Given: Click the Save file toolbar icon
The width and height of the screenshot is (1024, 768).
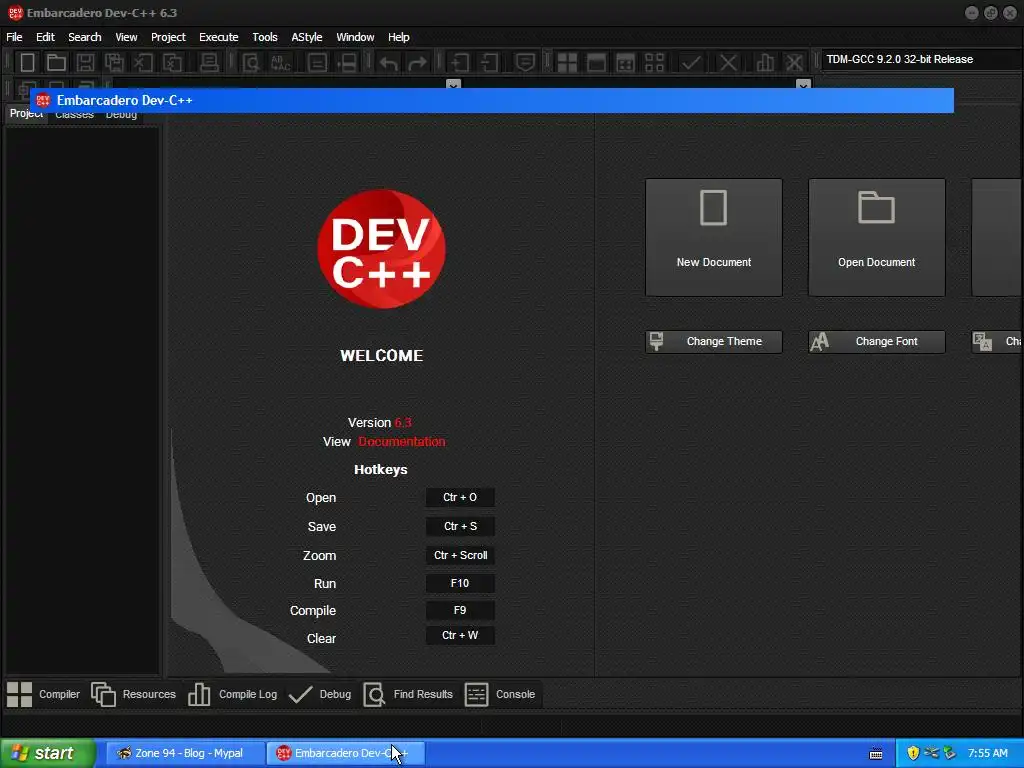Looking at the screenshot, I should click(85, 63).
